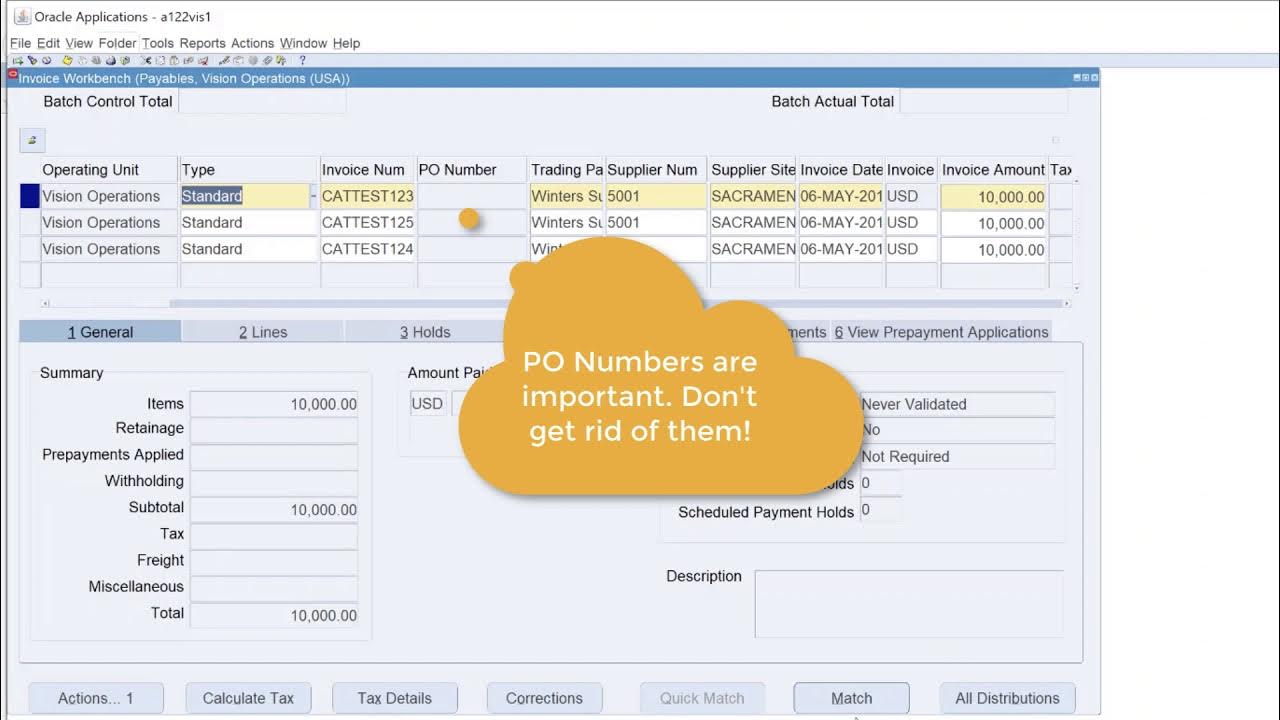Image resolution: width=1280 pixels, height=720 pixels.
Task: Click the Type field of CATTEST123 row
Action: point(245,196)
